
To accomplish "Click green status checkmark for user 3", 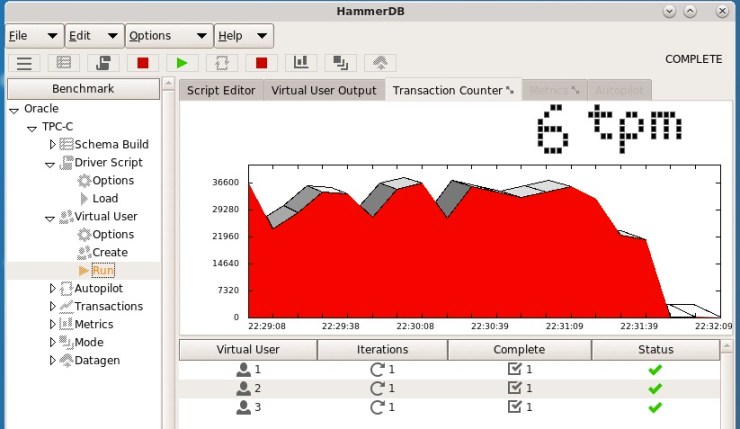I will point(655,407).
